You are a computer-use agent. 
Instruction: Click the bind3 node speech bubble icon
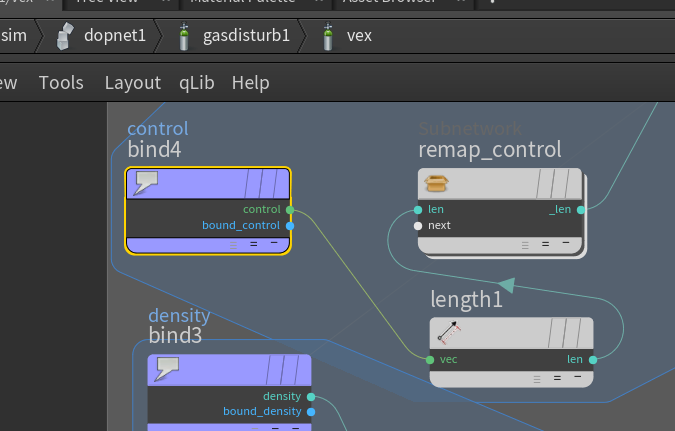(x=167, y=369)
